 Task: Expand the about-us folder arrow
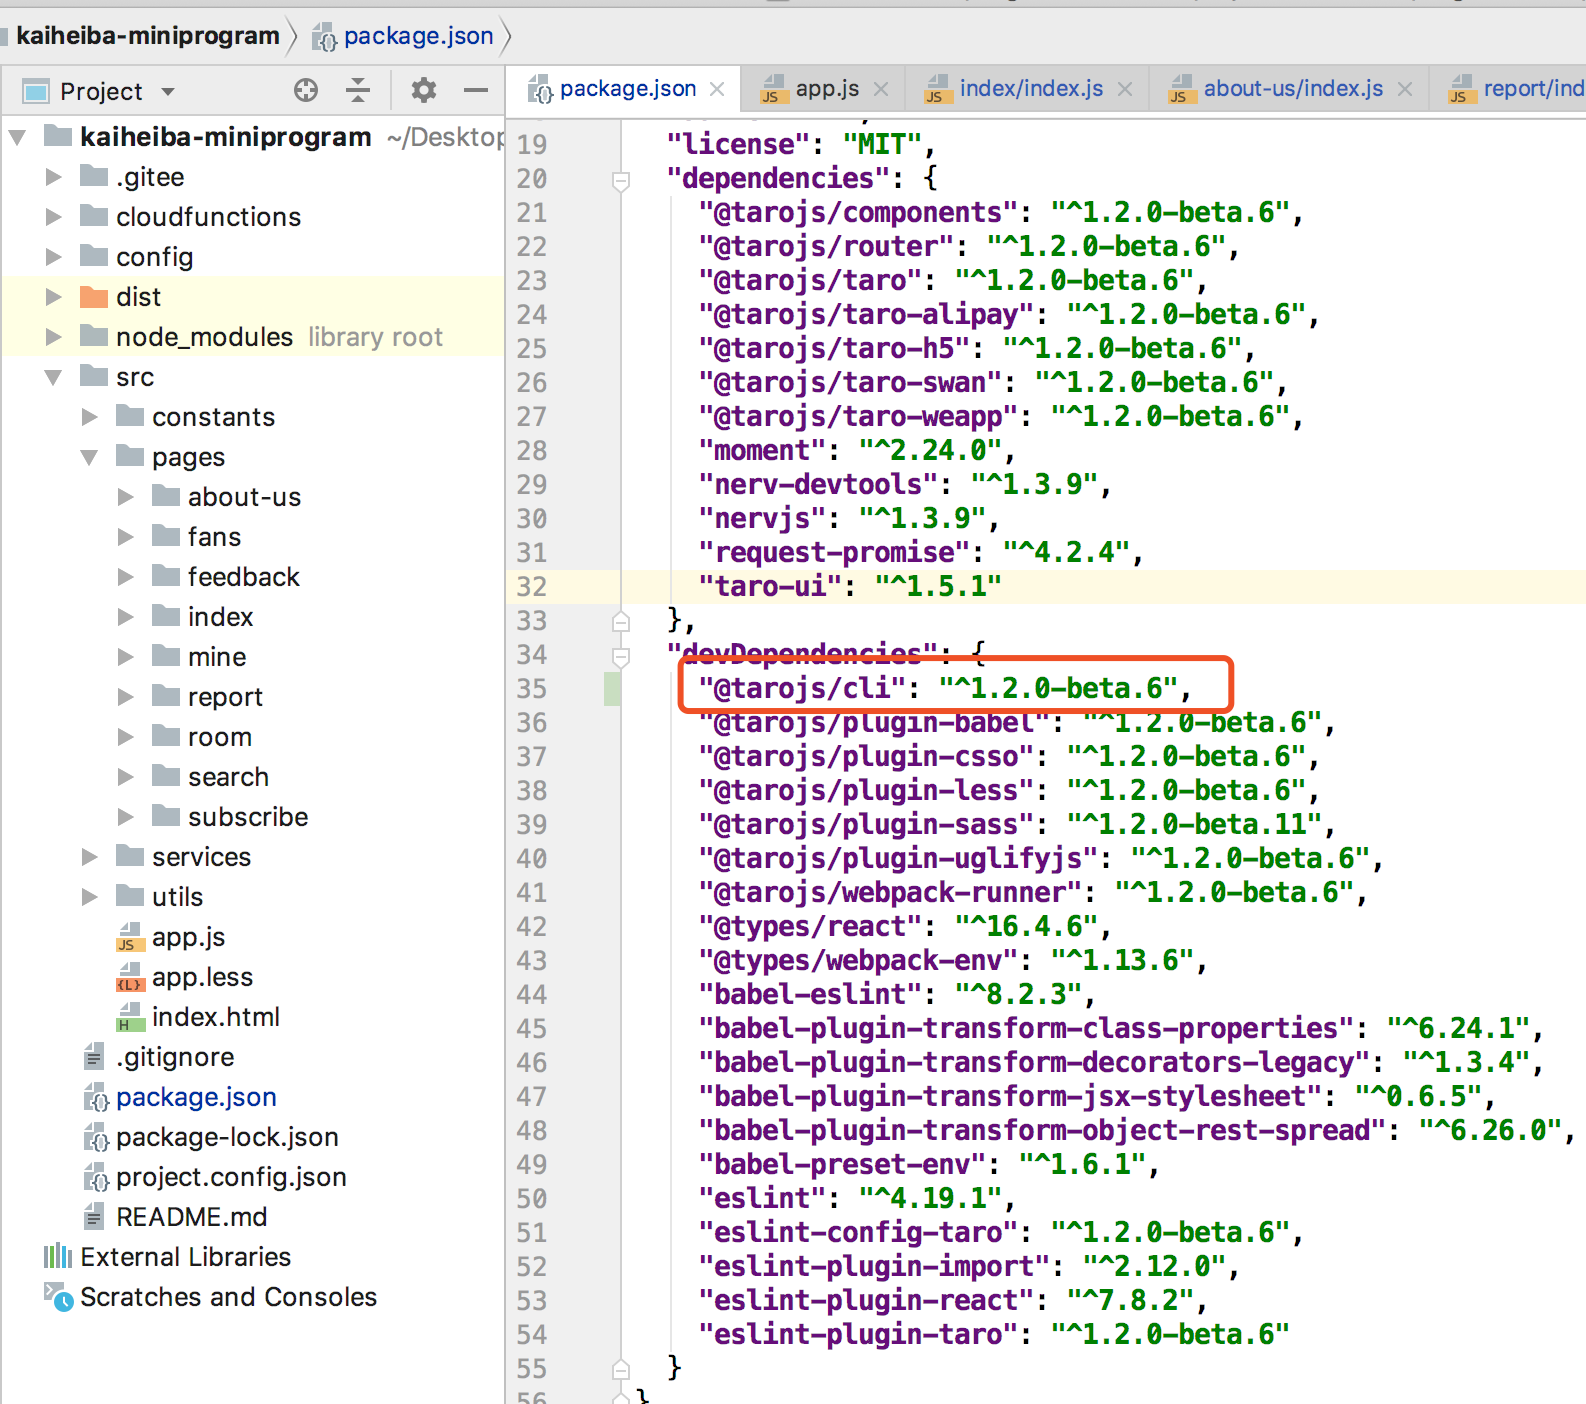[126, 497]
